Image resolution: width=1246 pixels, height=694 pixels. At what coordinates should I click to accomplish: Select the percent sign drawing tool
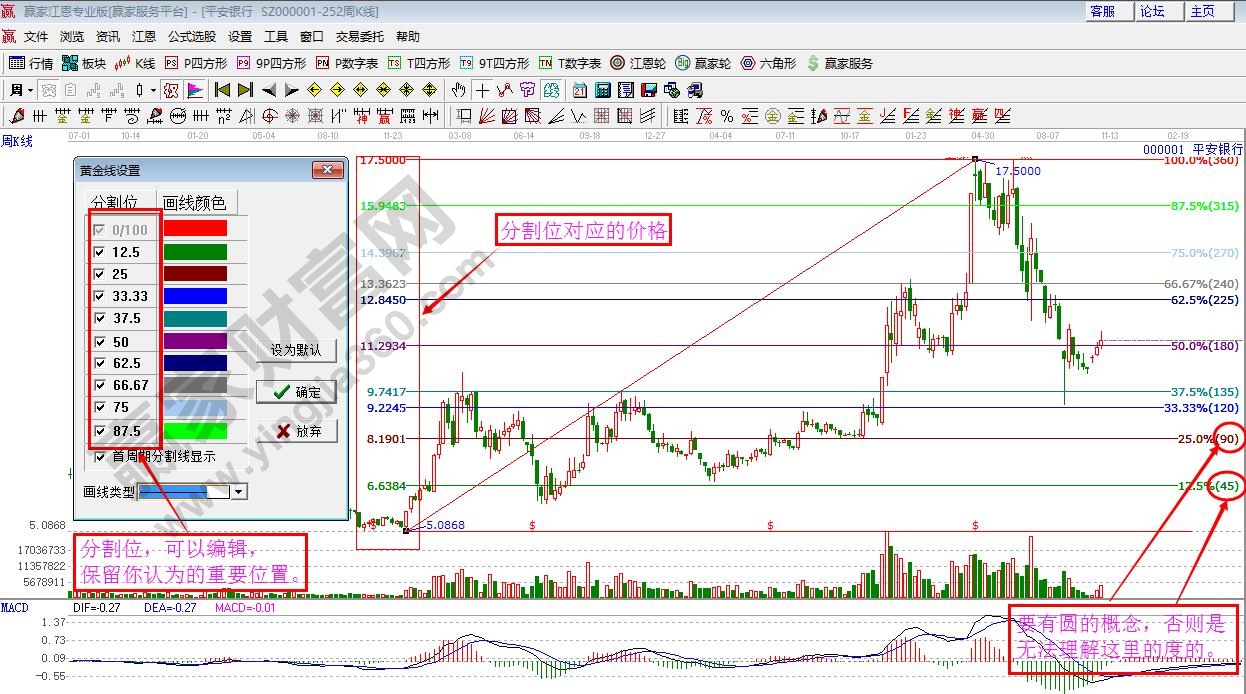point(727,116)
